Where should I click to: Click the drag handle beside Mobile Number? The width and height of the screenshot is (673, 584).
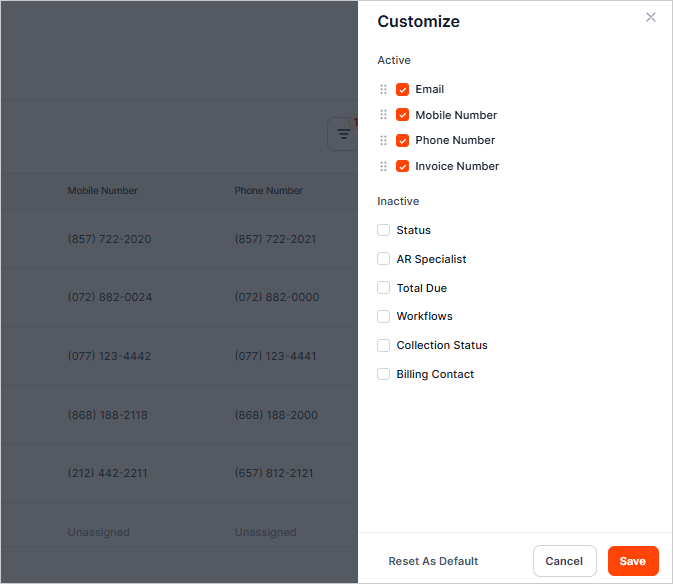[x=383, y=115]
